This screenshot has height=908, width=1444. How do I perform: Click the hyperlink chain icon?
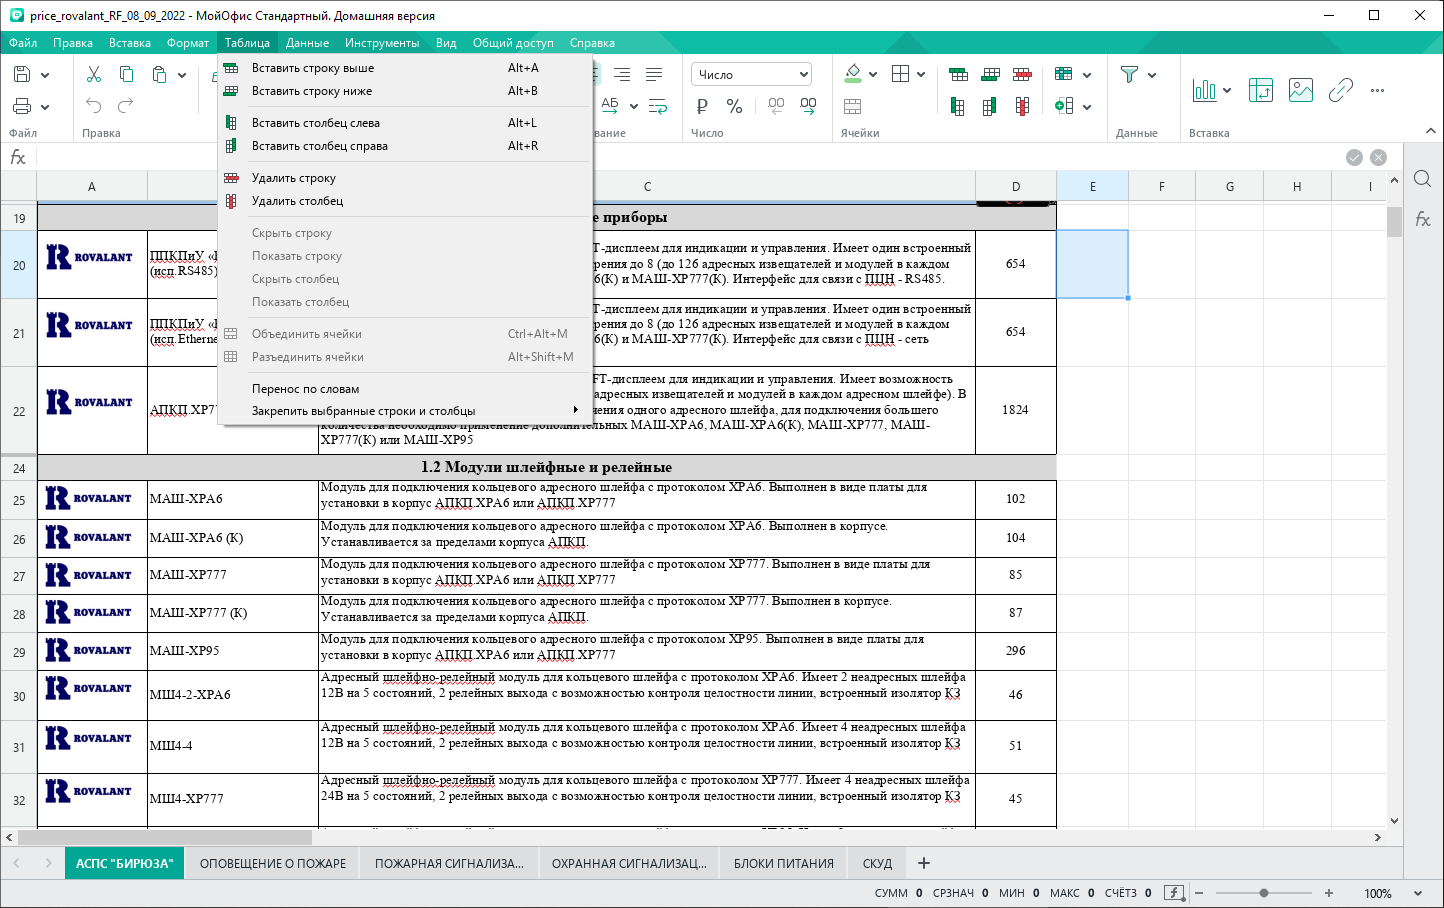1340,90
